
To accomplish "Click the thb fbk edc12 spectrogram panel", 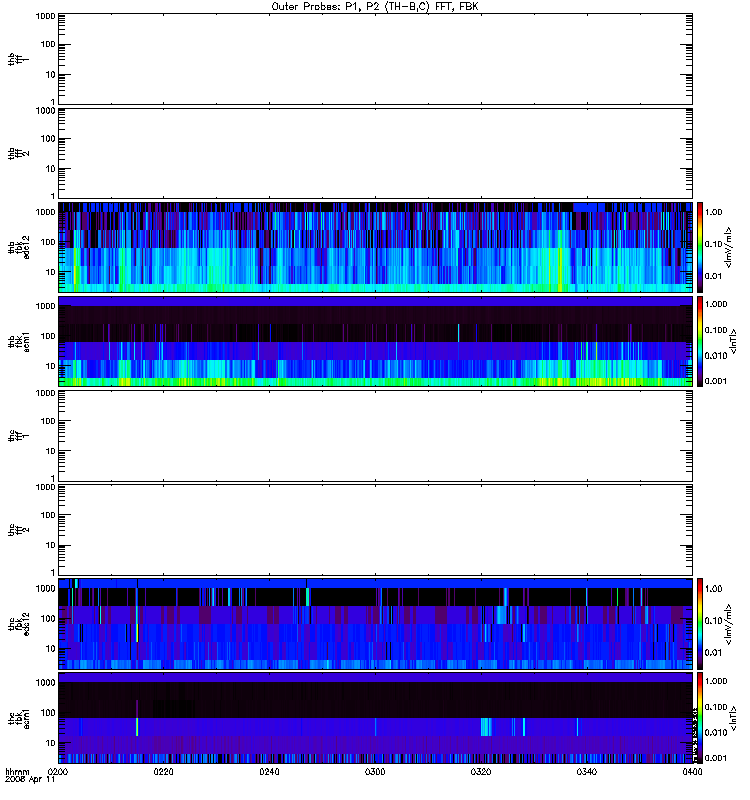I will coord(375,247).
